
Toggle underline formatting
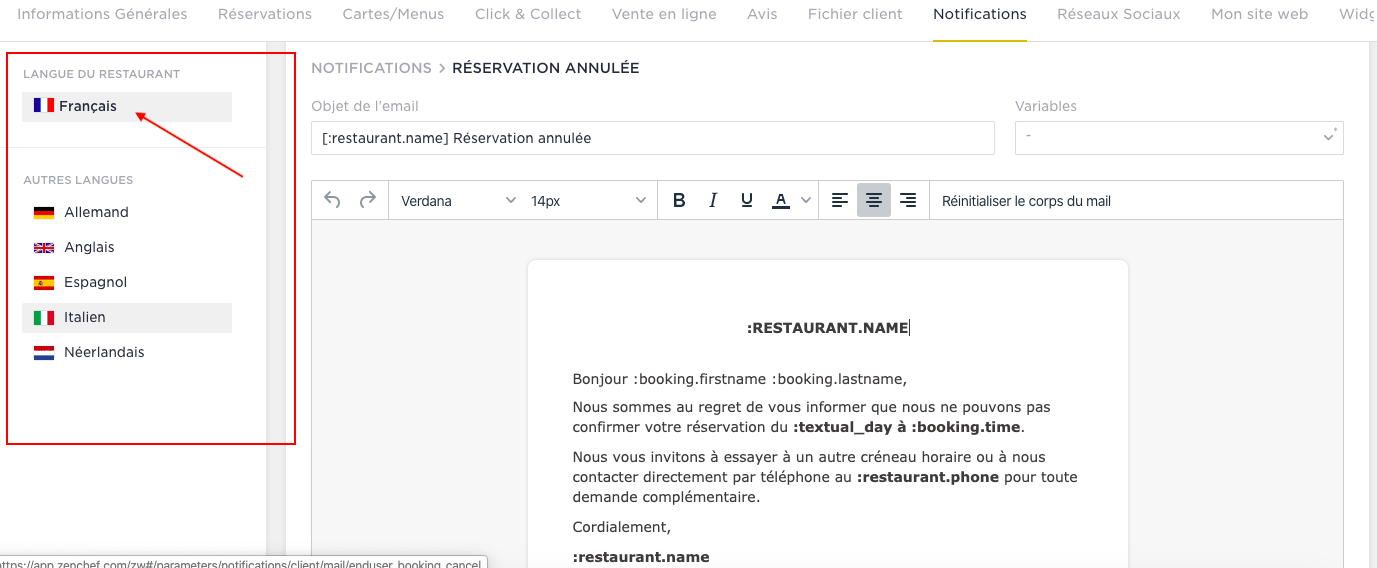(x=747, y=200)
